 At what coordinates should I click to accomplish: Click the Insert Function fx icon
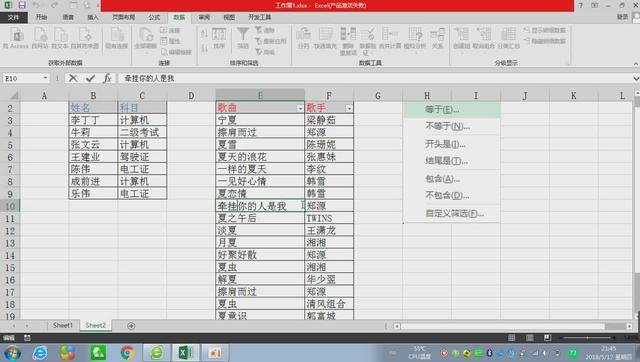107,78
